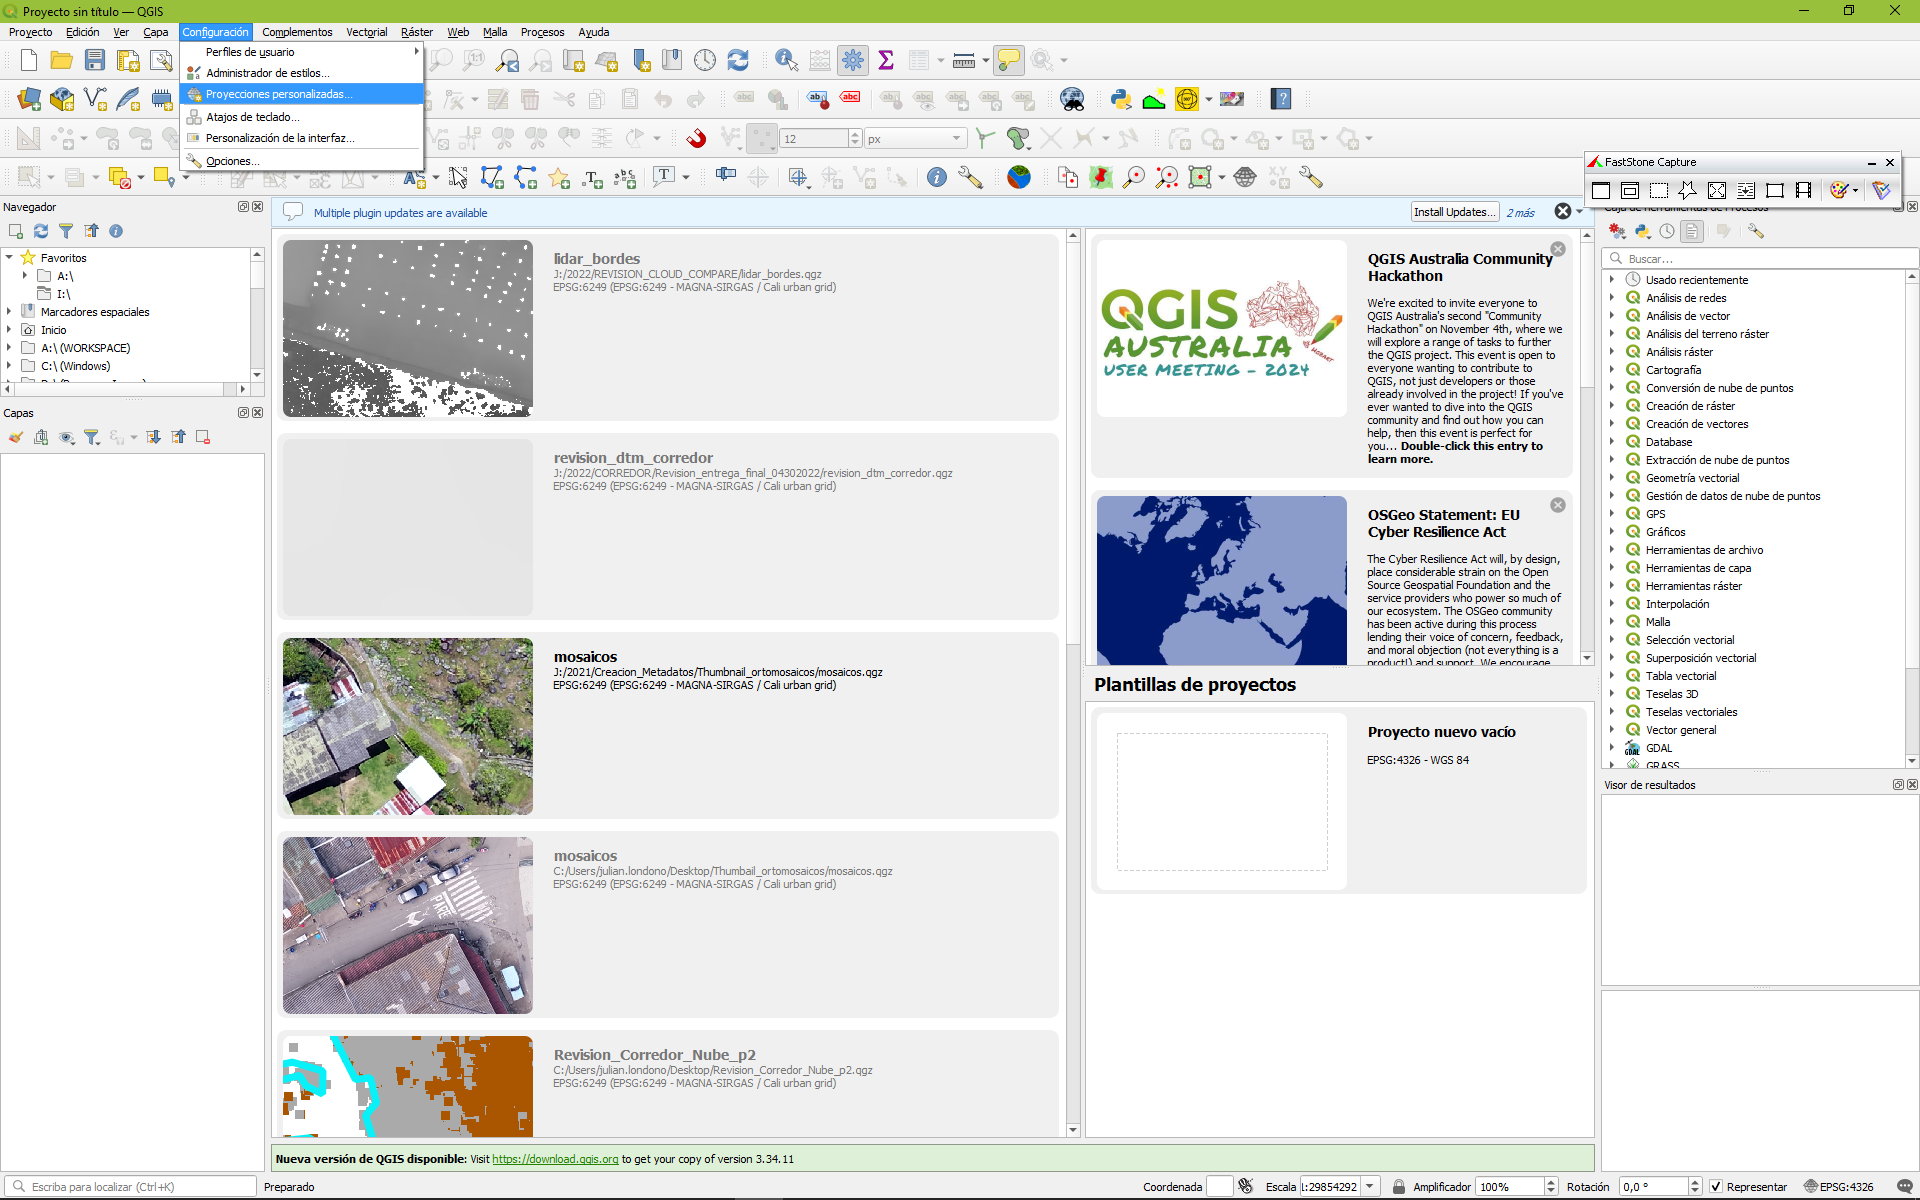Open Processing options wrench icon
The width and height of the screenshot is (1920, 1200).
pos(1756,231)
